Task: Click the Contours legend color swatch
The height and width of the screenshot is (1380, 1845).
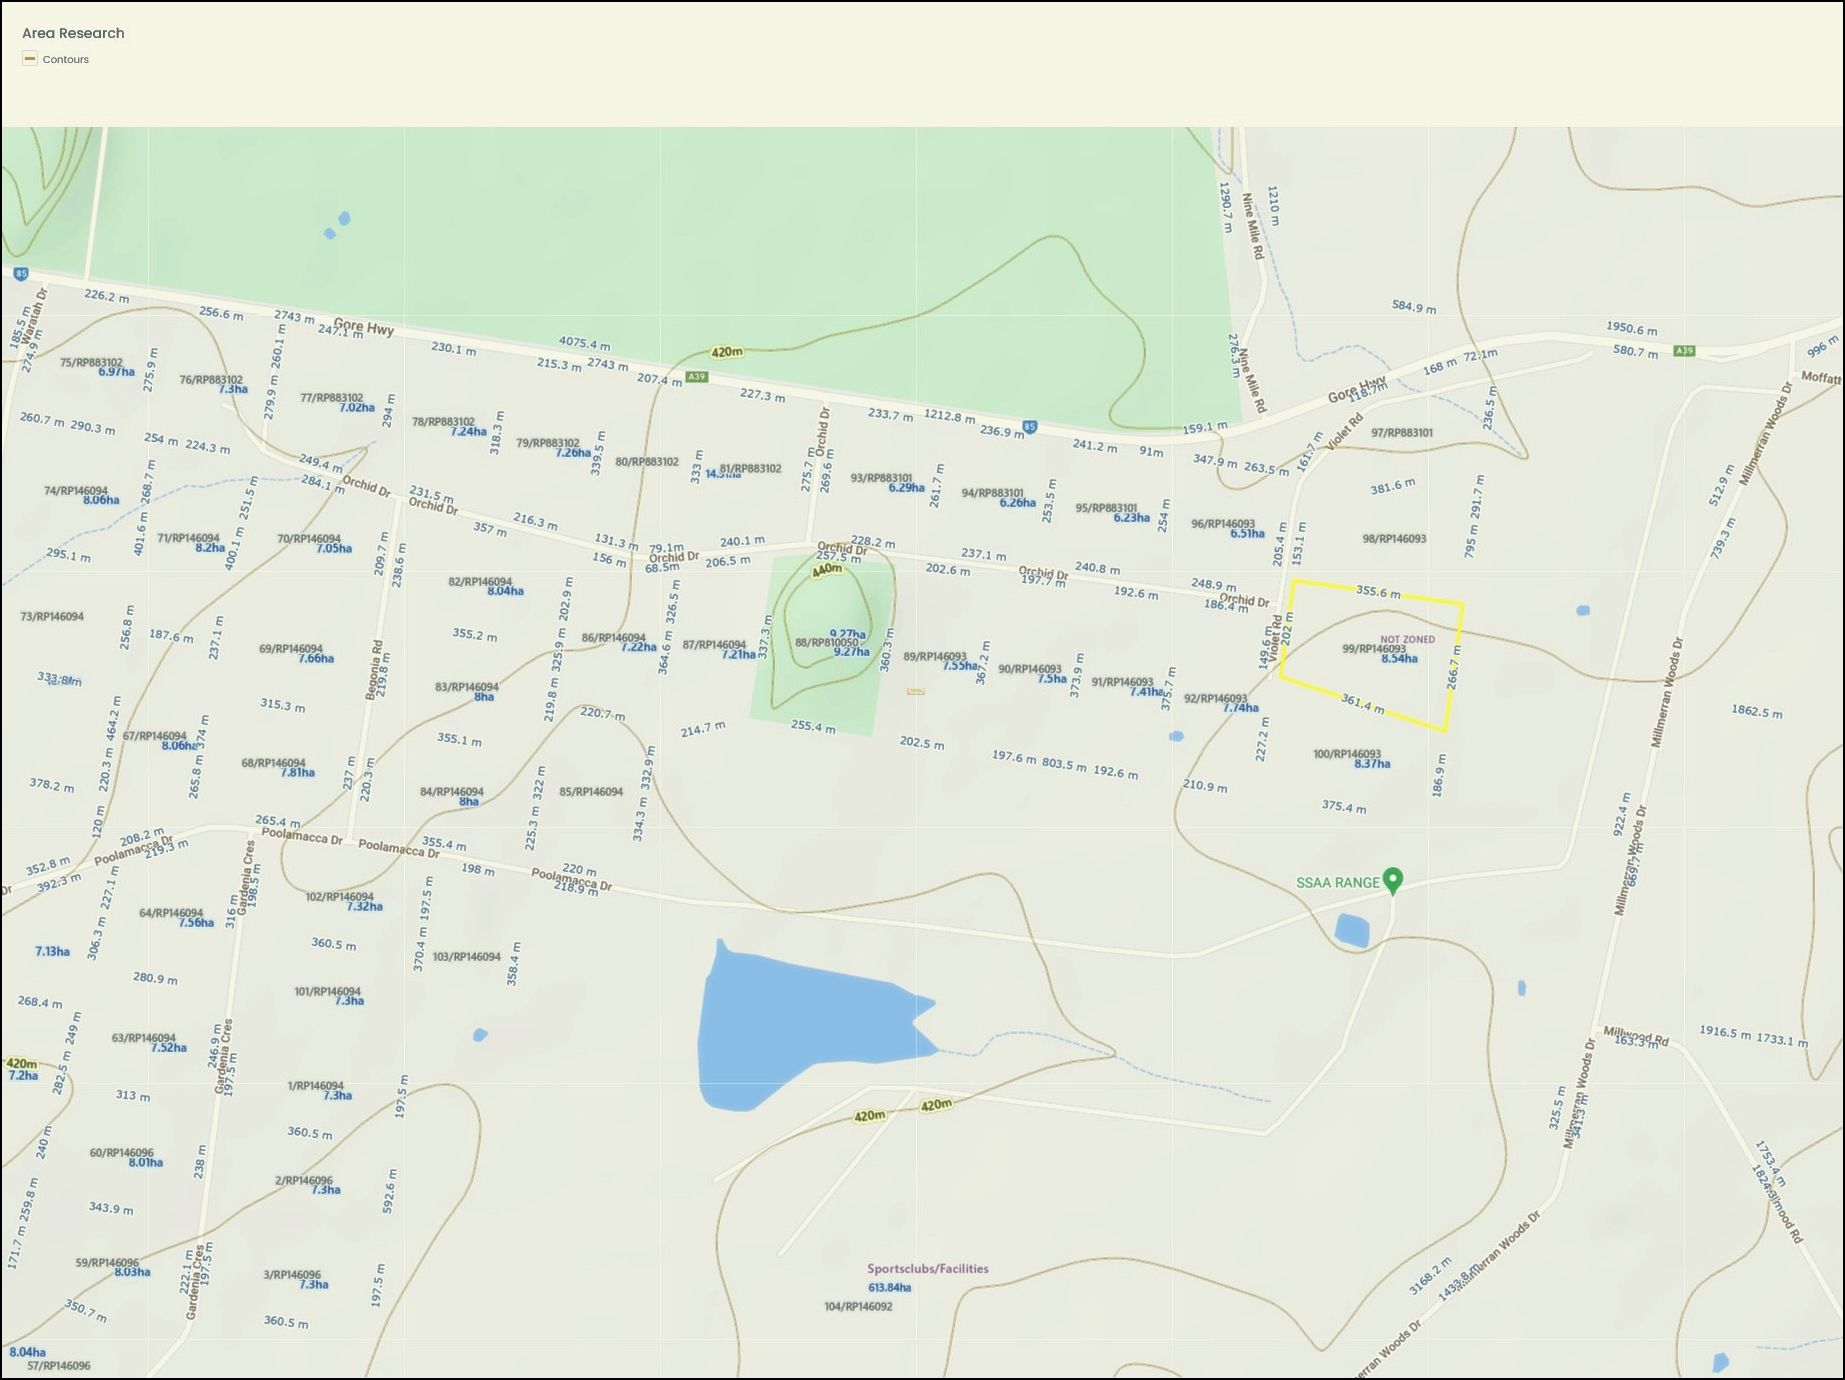Action: (x=30, y=59)
